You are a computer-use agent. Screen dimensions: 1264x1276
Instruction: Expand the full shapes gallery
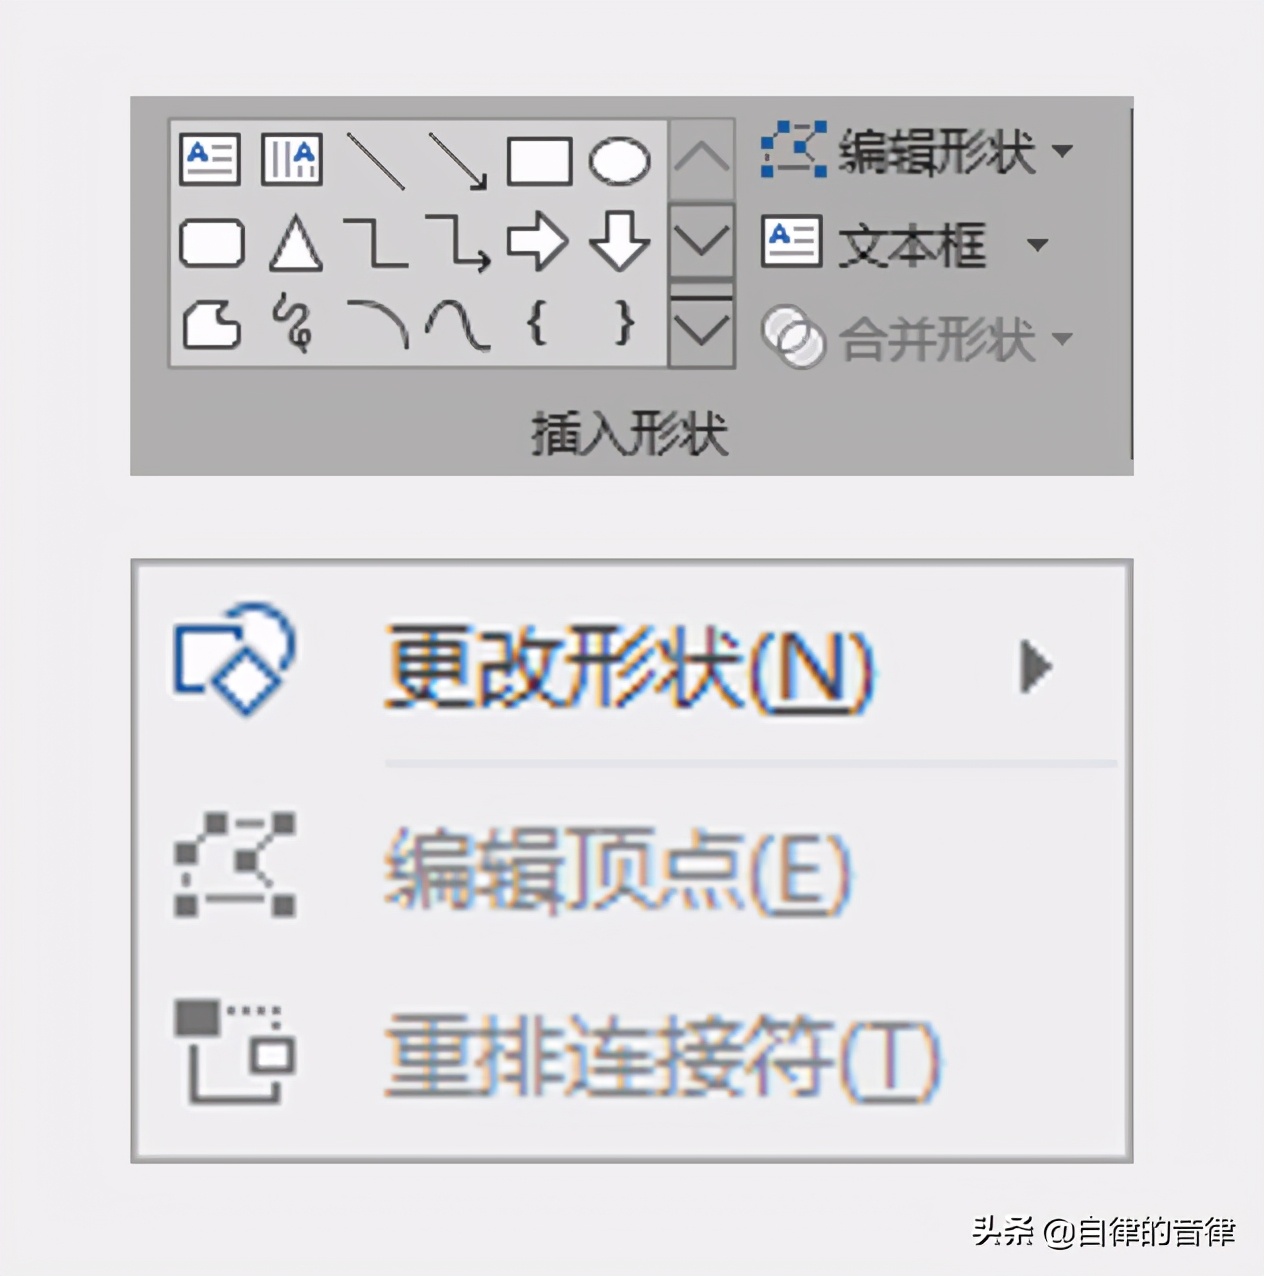[x=702, y=326]
